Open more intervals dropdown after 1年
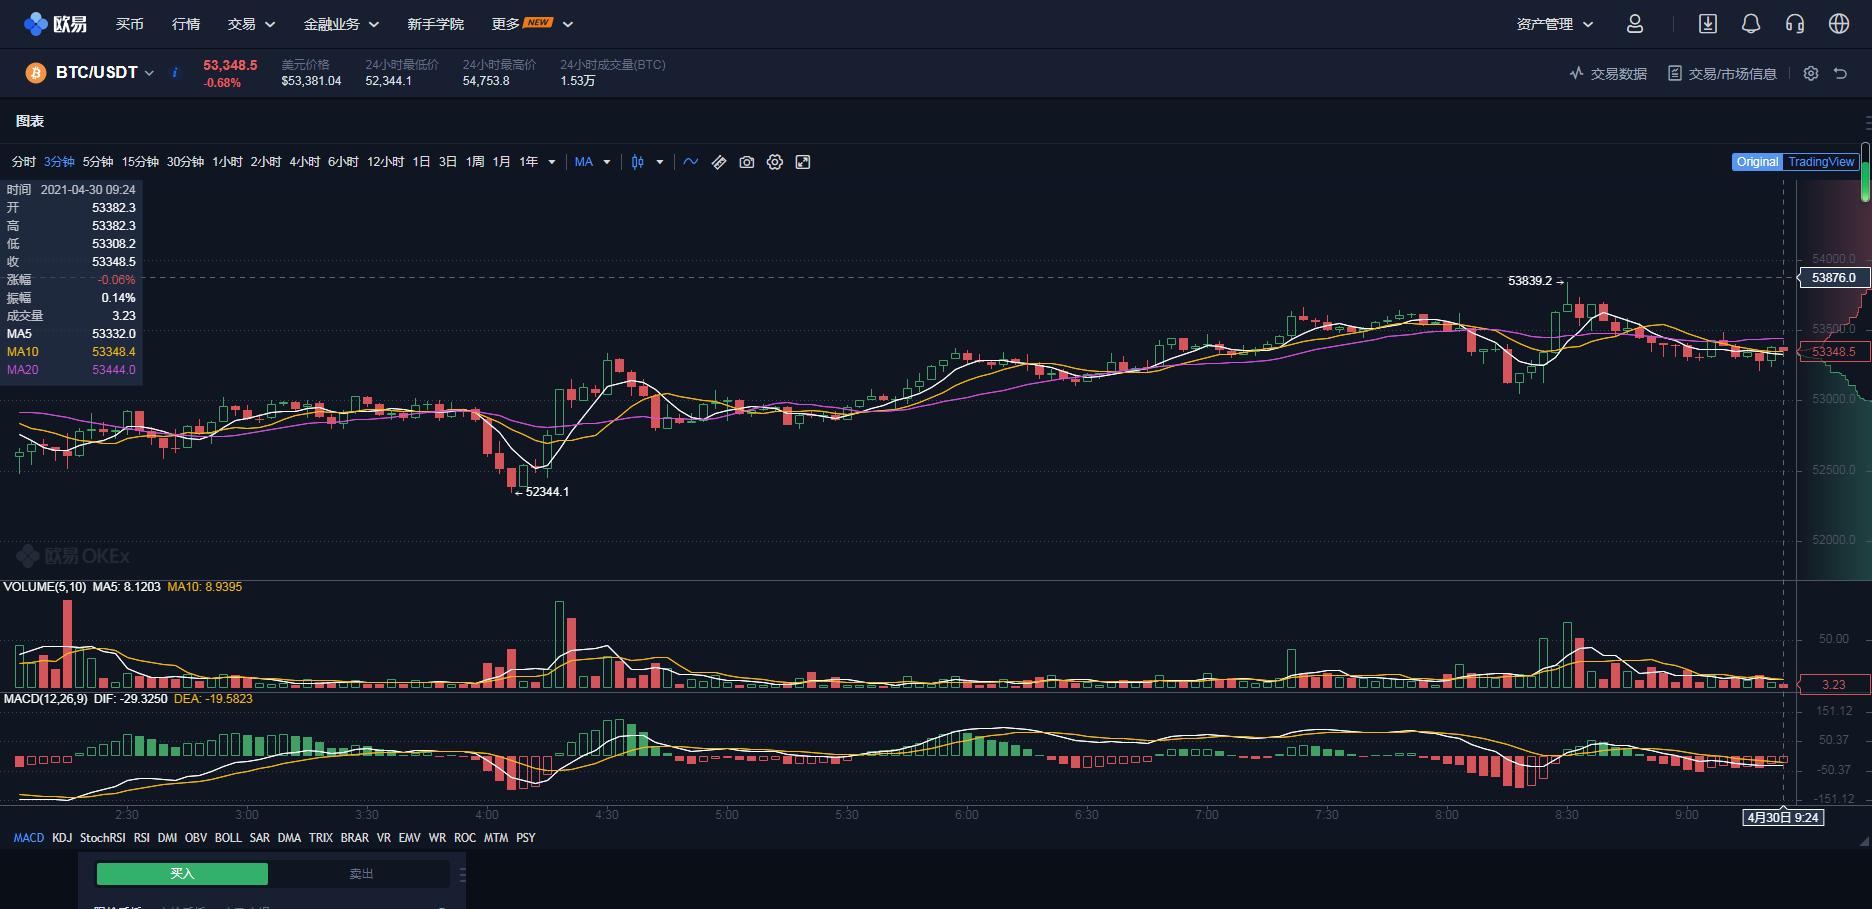This screenshot has width=1872, height=909. (x=552, y=162)
